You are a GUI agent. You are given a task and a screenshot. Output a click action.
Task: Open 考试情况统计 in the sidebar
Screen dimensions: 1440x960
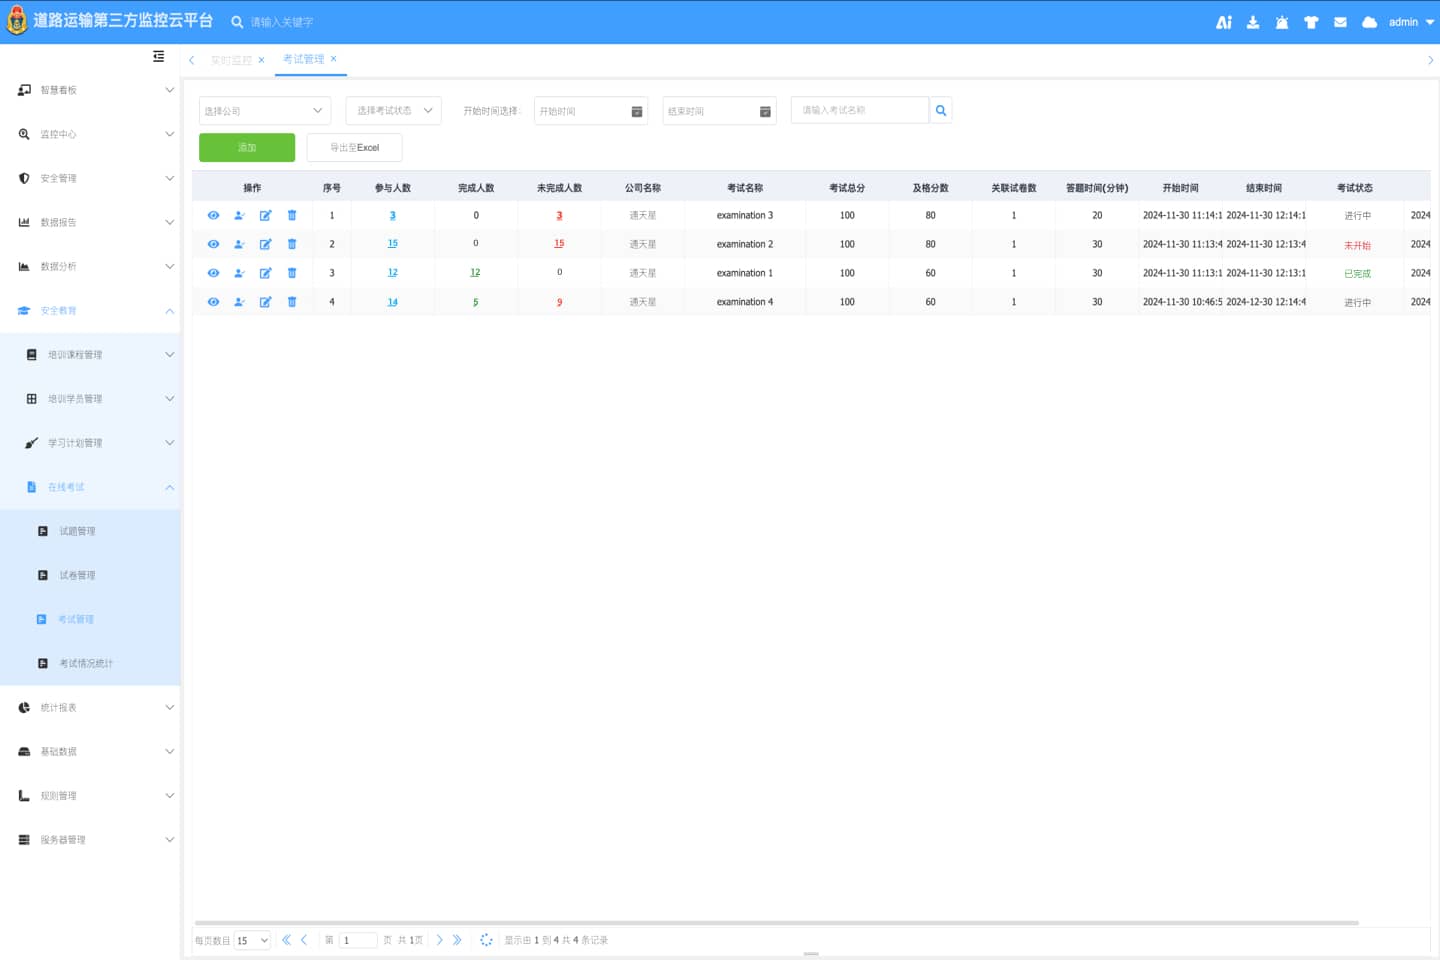[x=90, y=663]
